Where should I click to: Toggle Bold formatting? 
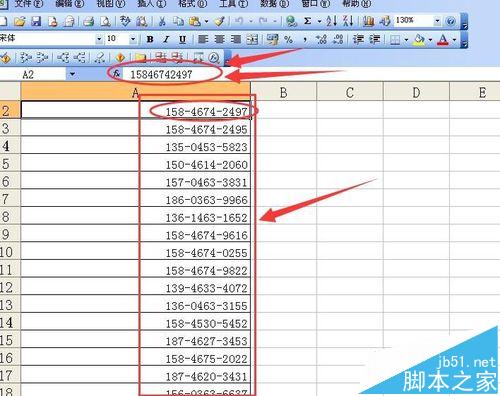pos(150,39)
